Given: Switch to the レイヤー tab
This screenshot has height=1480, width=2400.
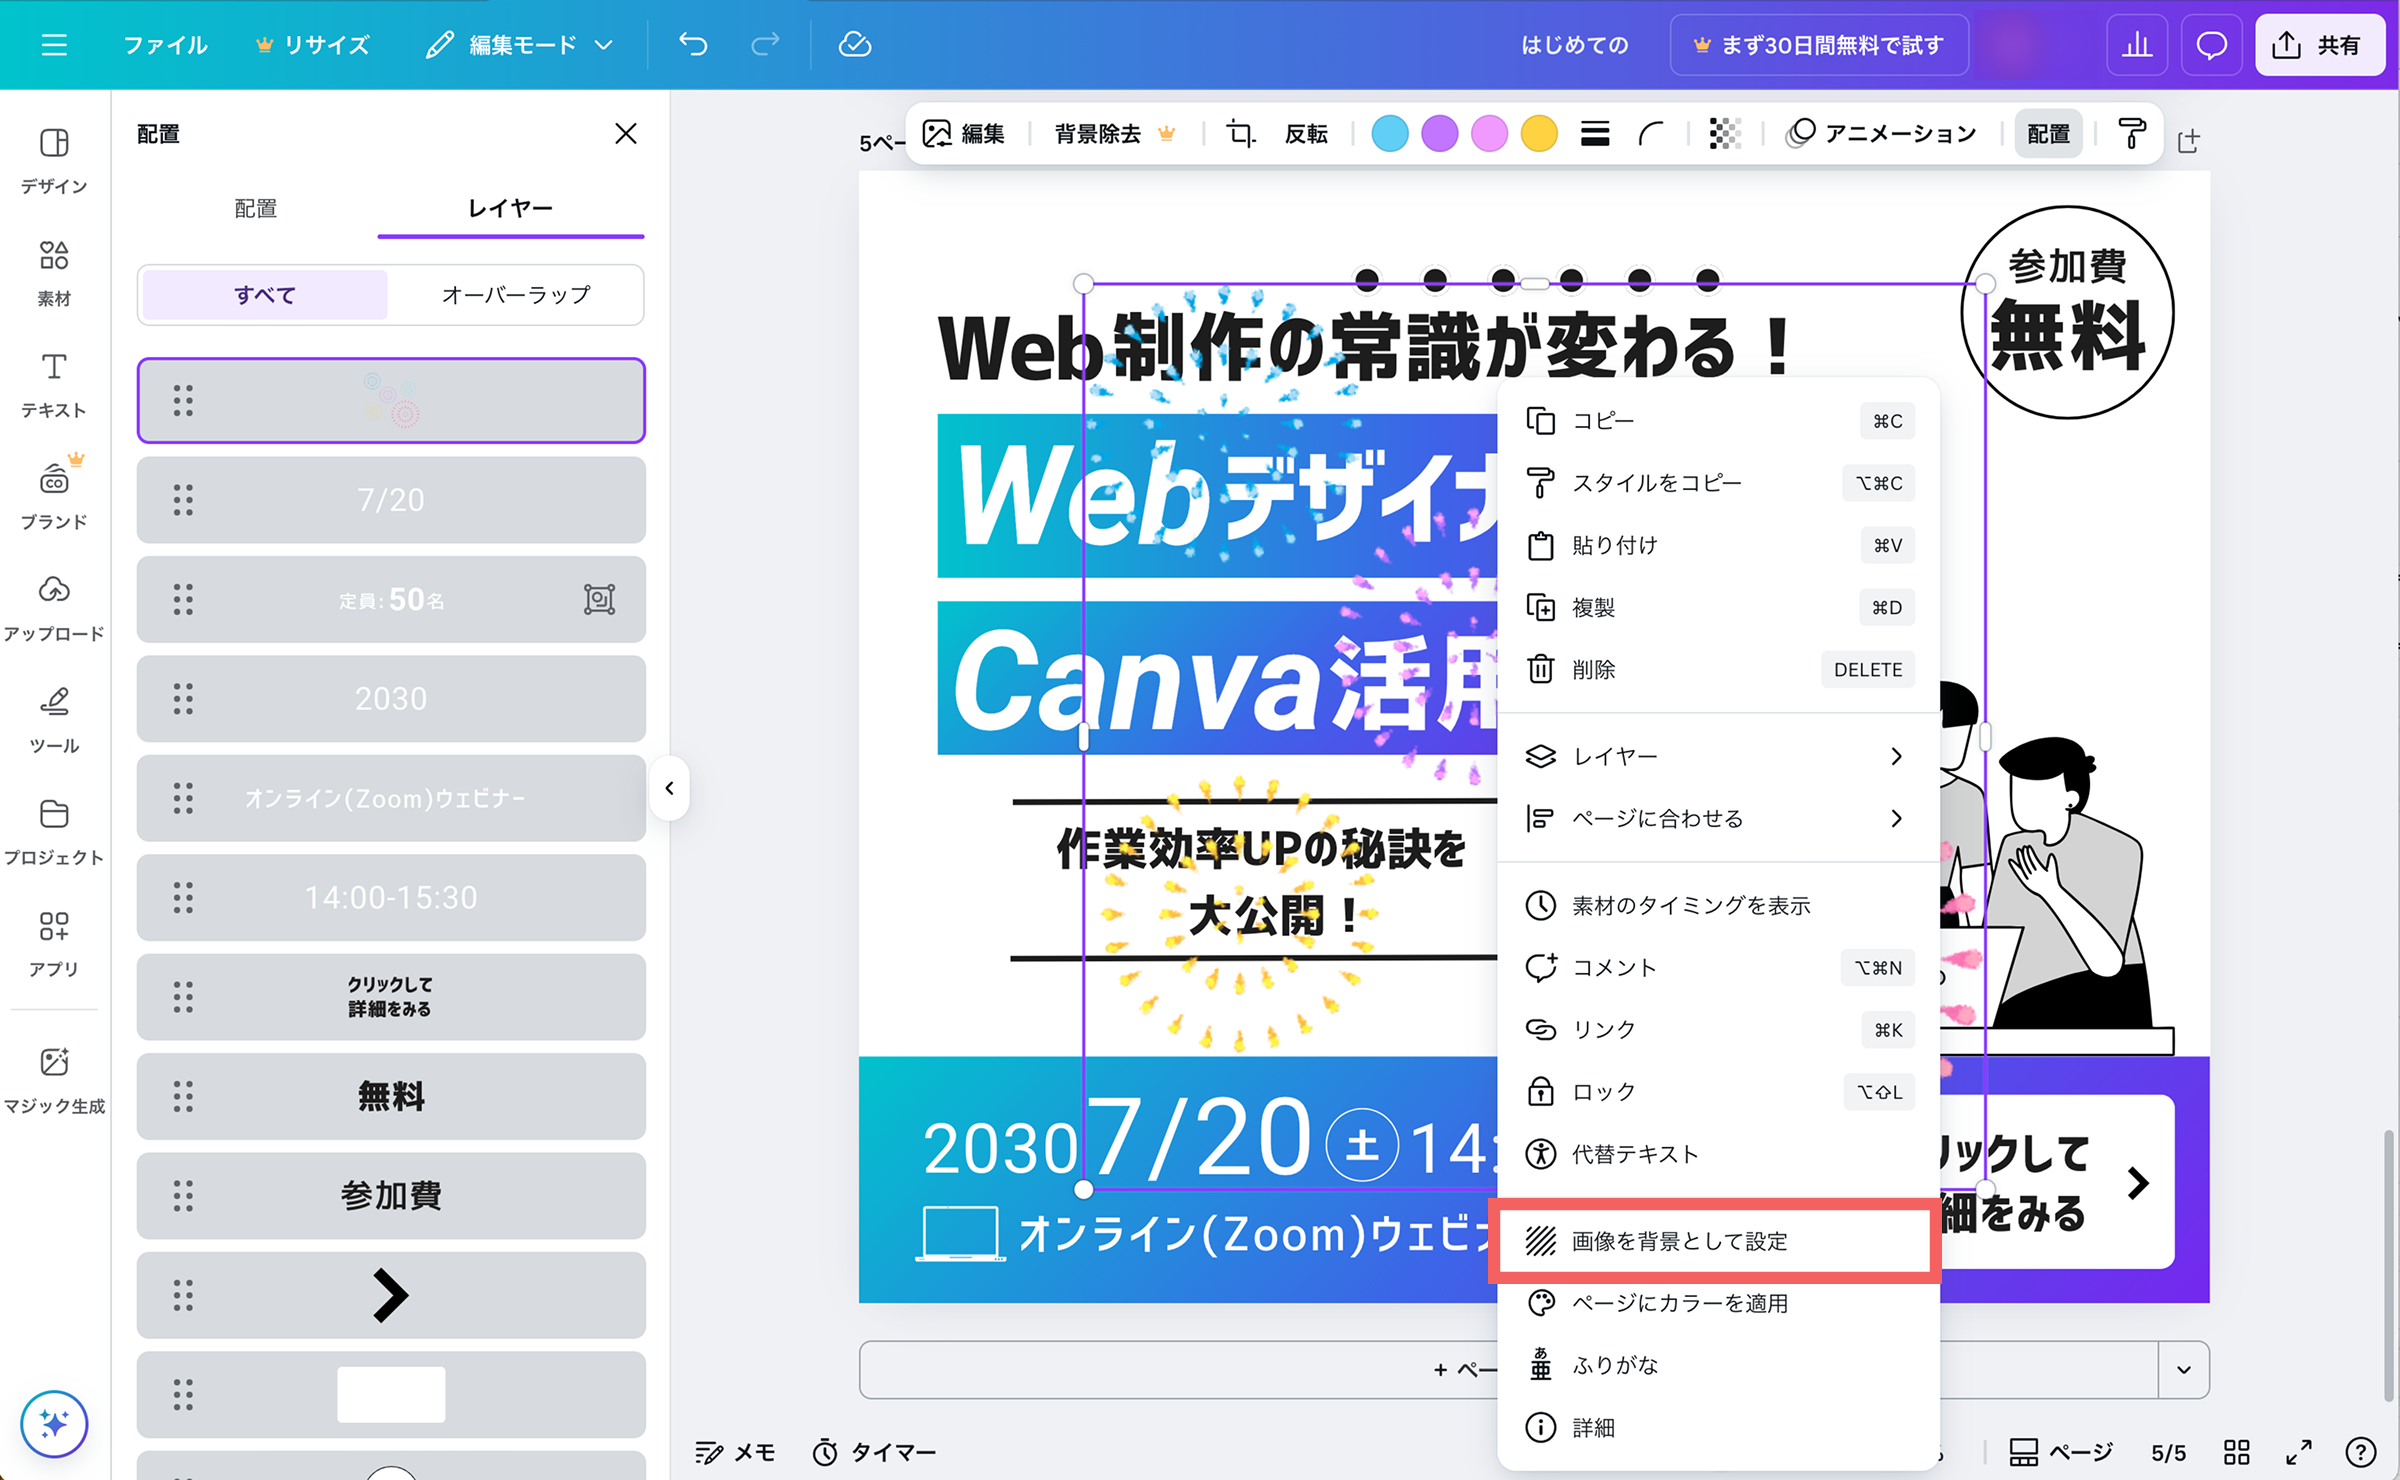Looking at the screenshot, I should 510,208.
